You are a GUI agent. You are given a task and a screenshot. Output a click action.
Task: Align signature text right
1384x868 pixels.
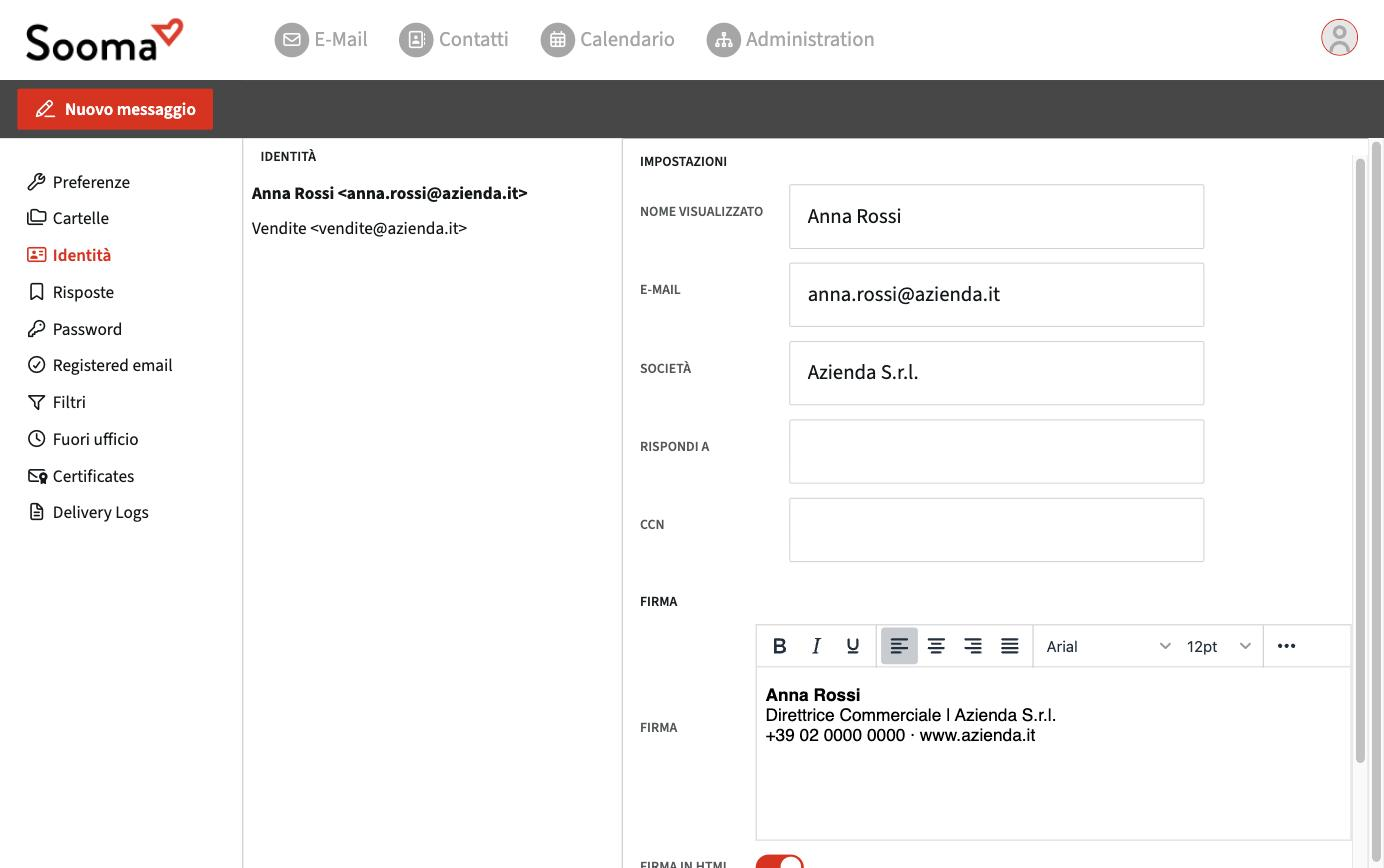[973, 646]
